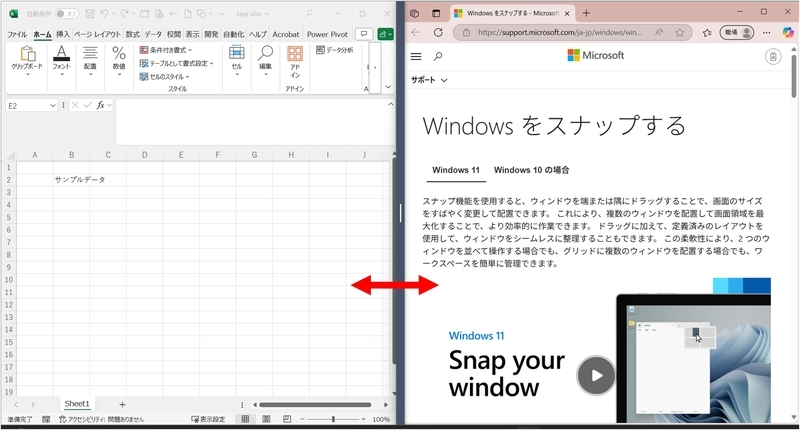The image size is (800, 430).
Task: View site information lock icon
Action: coord(466,32)
